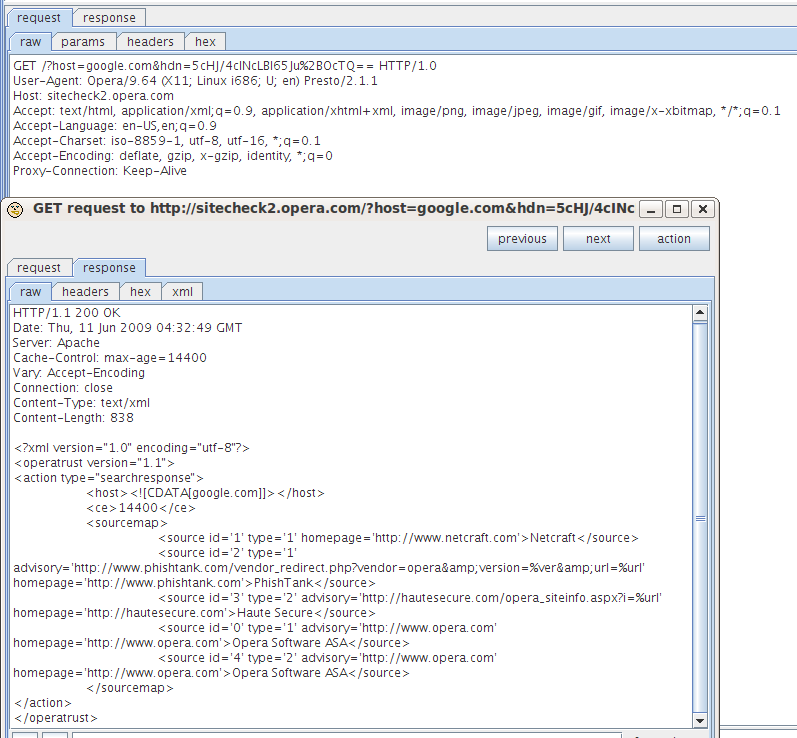Select the raw tab in background request view
797x738 pixels.
point(30,42)
